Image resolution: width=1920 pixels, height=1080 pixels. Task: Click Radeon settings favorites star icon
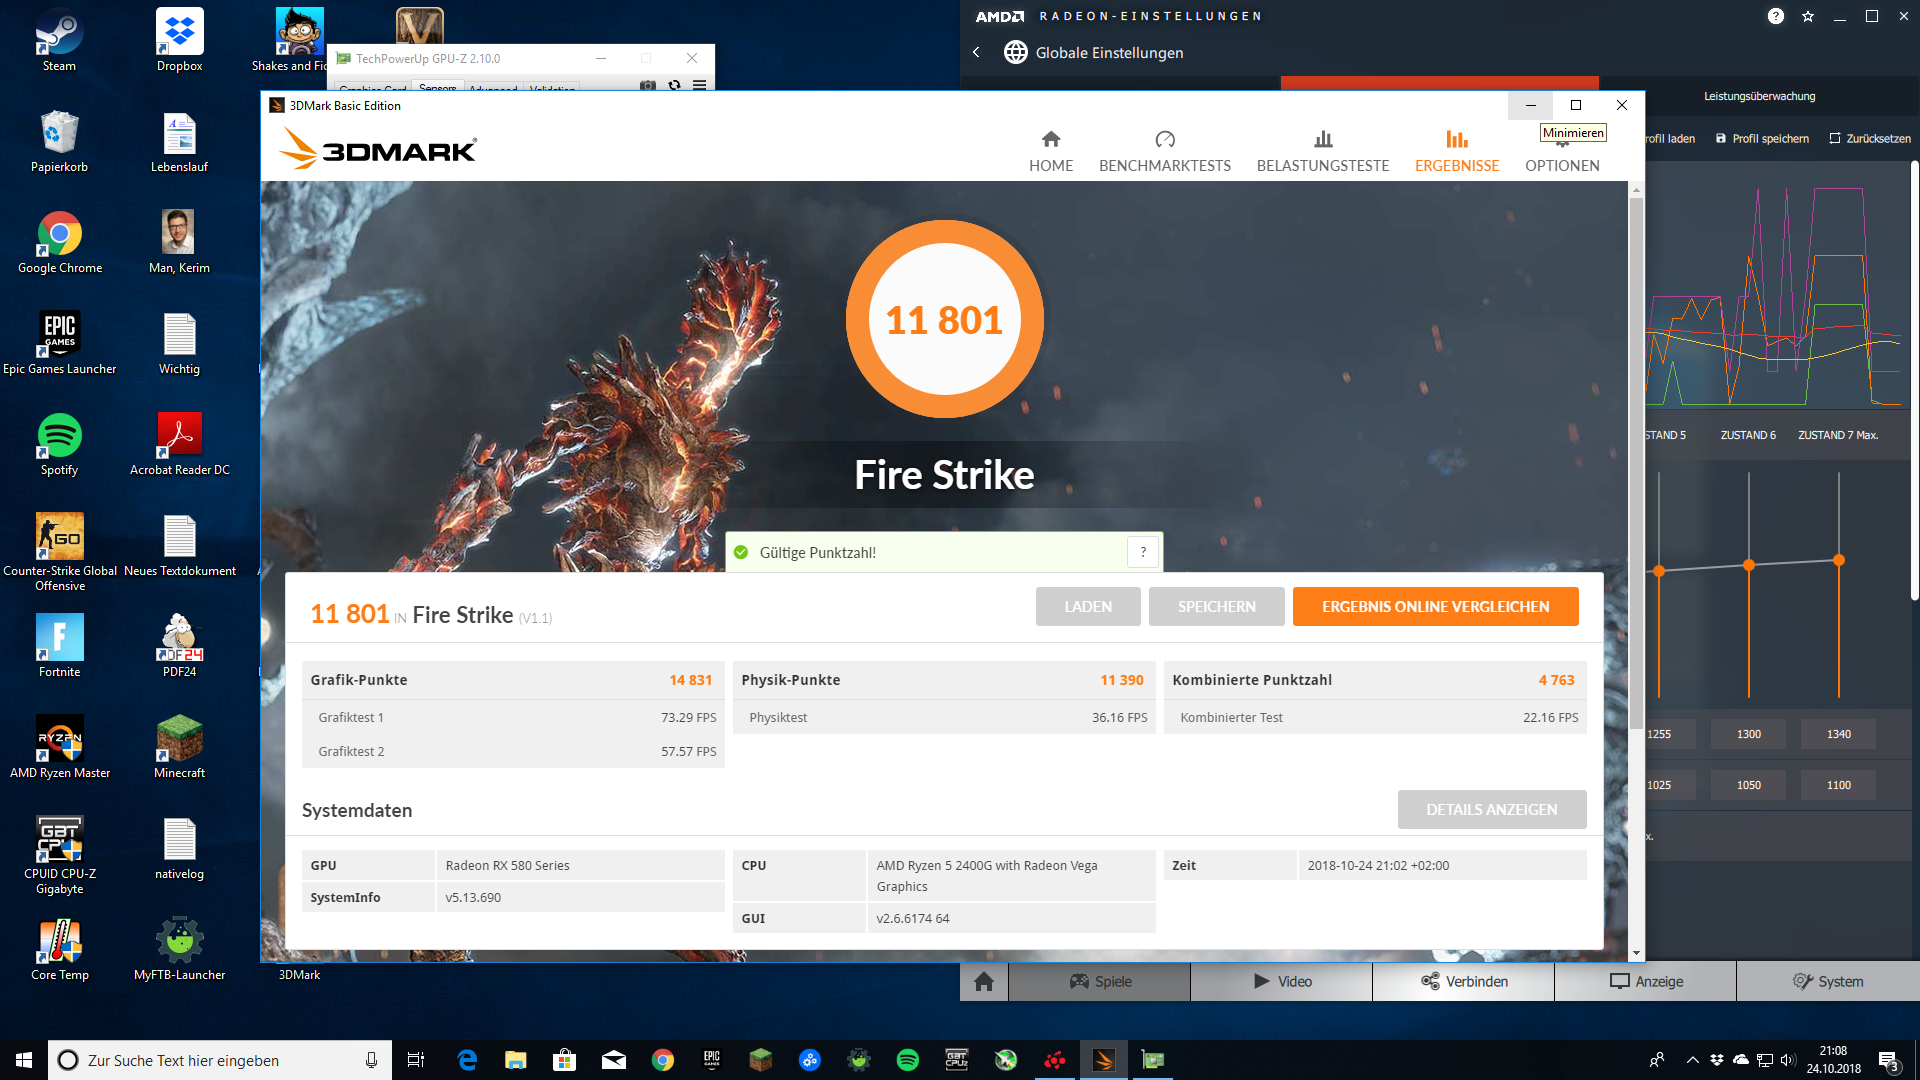coord(1808,16)
